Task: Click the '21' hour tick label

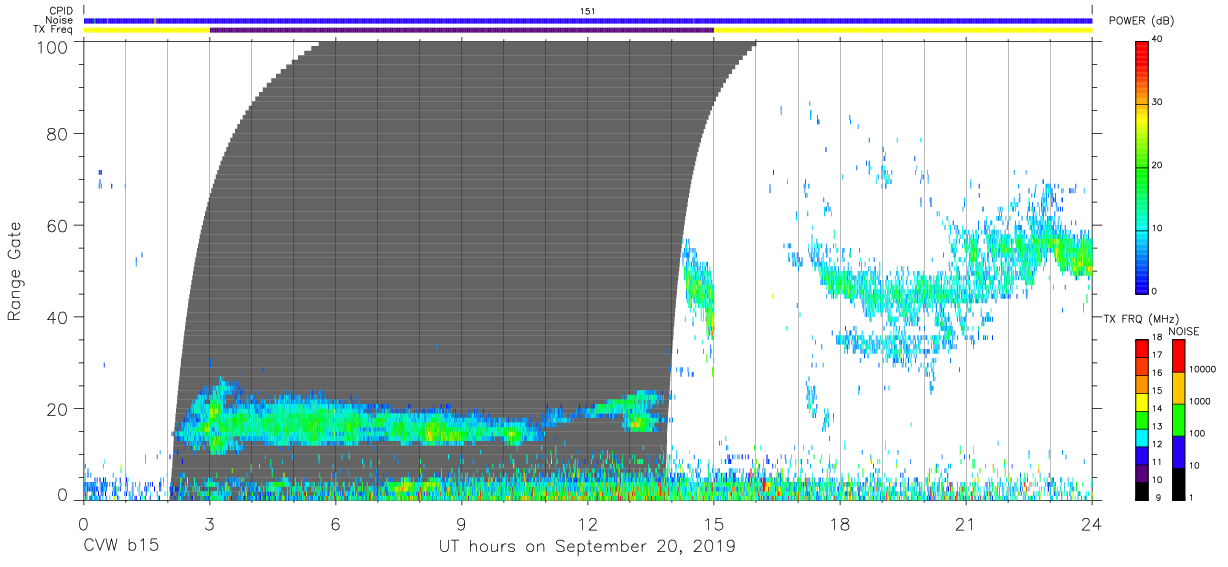Action: (x=966, y=524)
